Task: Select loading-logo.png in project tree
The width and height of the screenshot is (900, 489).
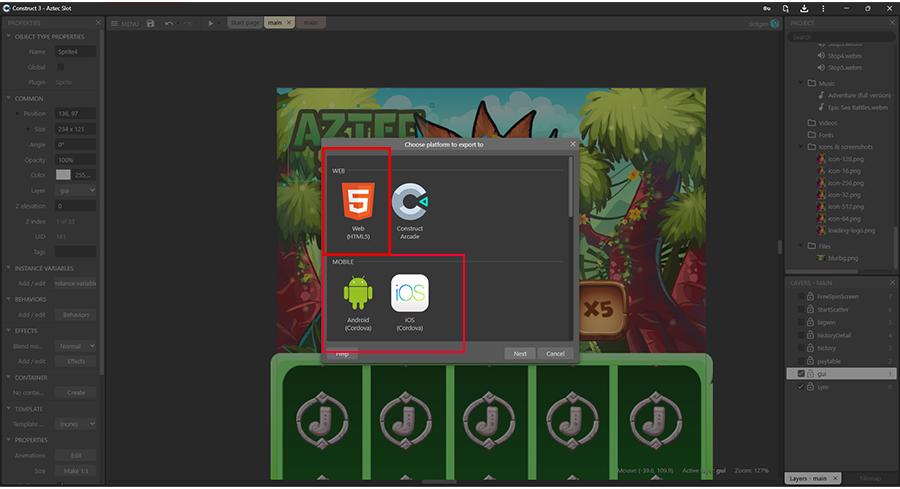Action: pos(851,230)
